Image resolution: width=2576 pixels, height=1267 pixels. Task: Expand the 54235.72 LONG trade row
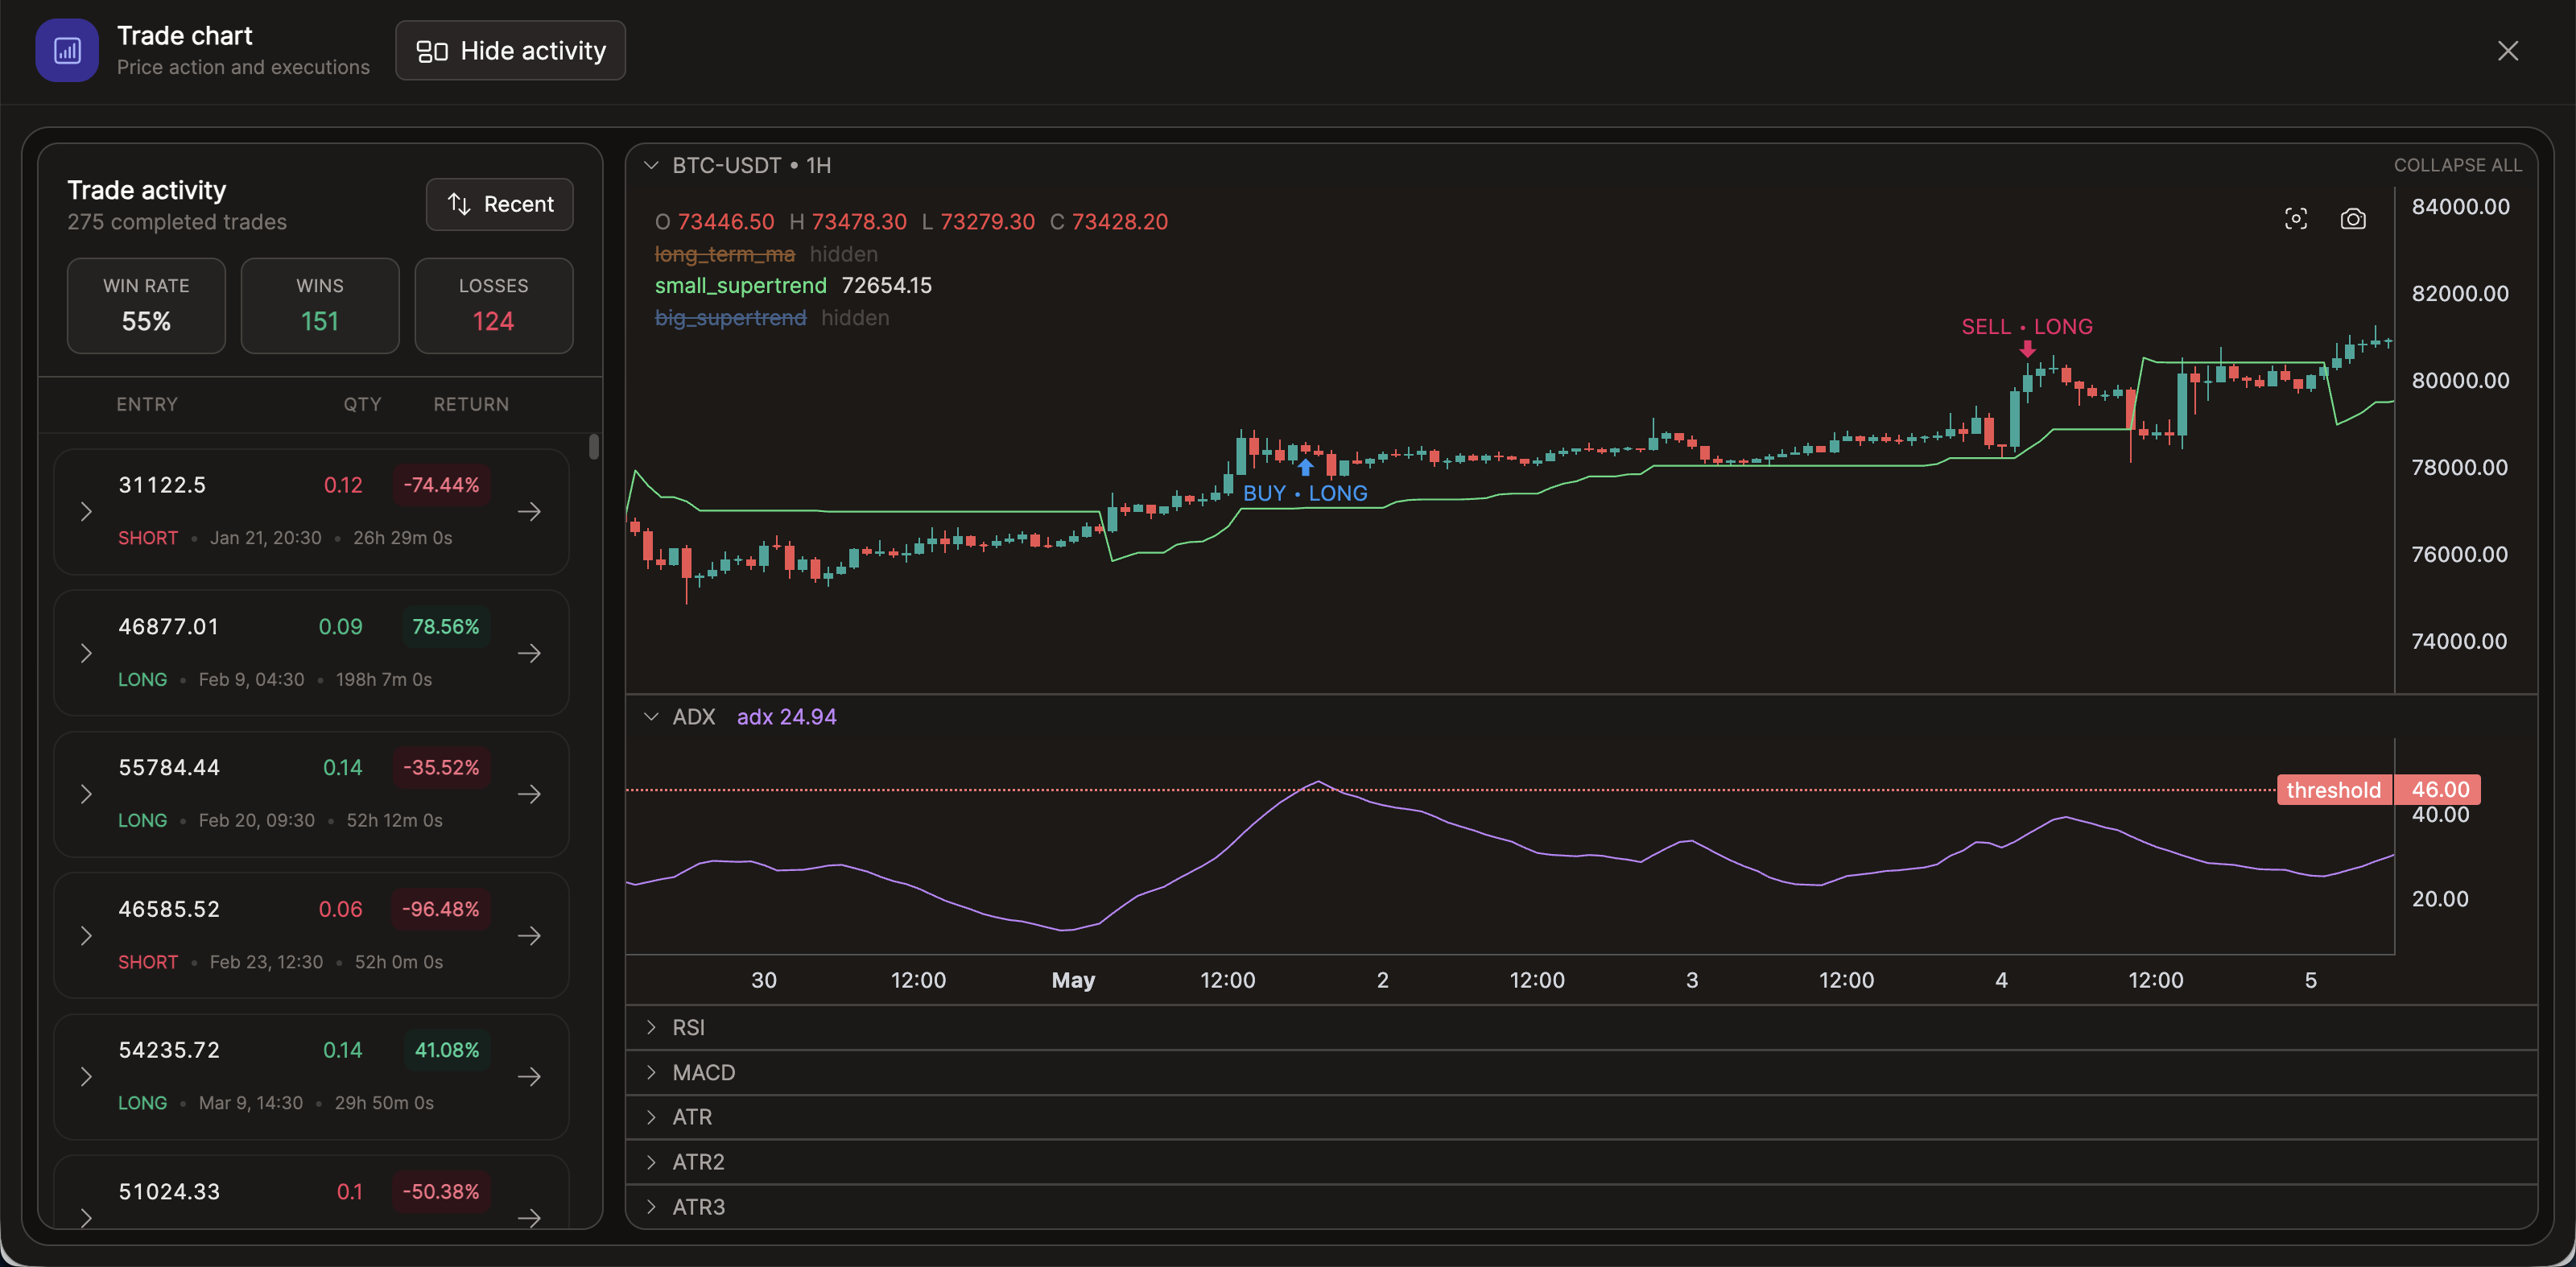coord(86,1077)
